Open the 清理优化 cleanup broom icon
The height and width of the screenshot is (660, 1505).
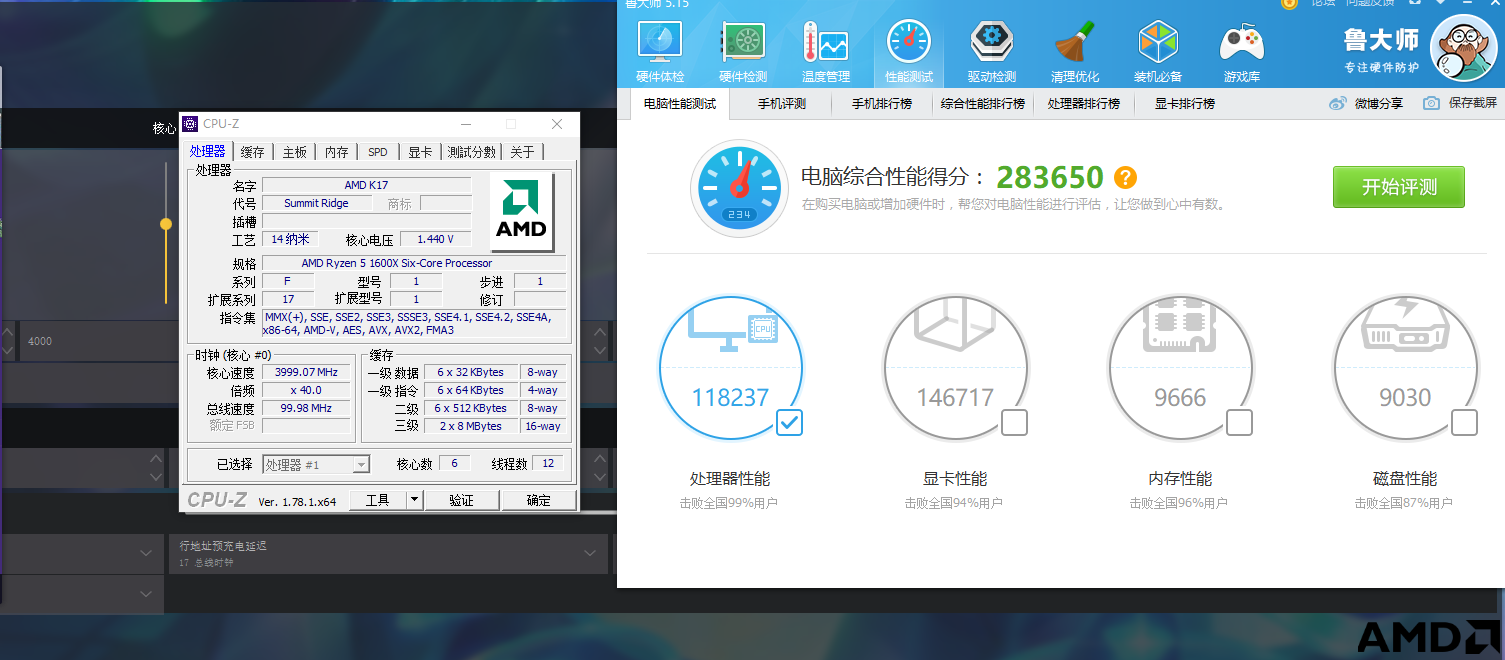(1075, 43)
